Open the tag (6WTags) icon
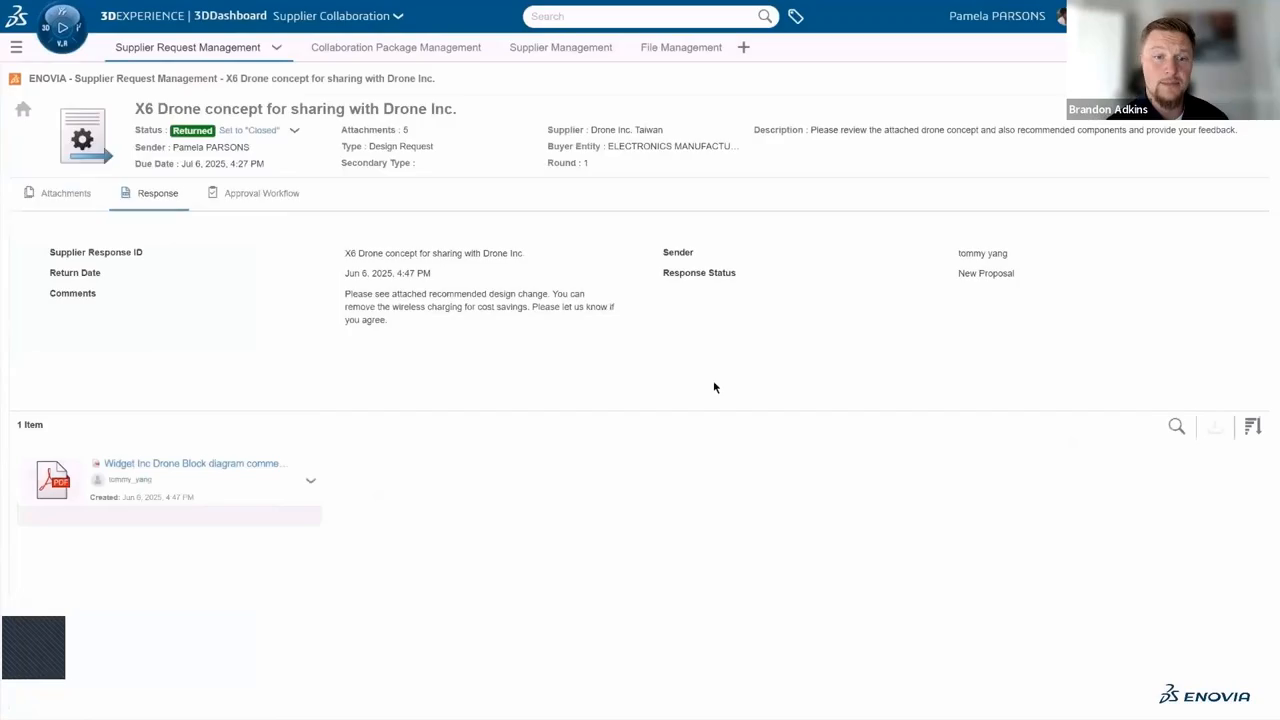 tap(796, 16)
